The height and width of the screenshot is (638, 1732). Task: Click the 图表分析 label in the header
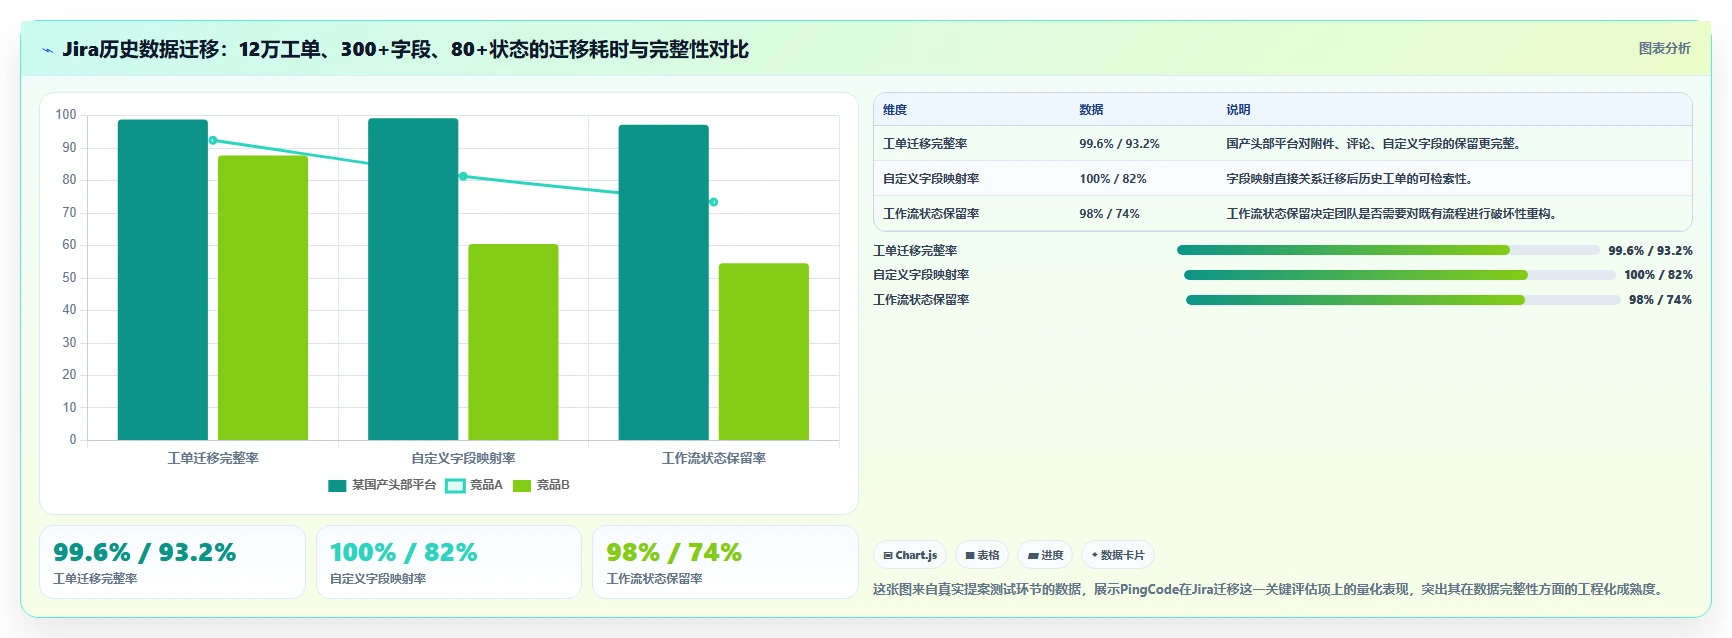coord(1664,48)
